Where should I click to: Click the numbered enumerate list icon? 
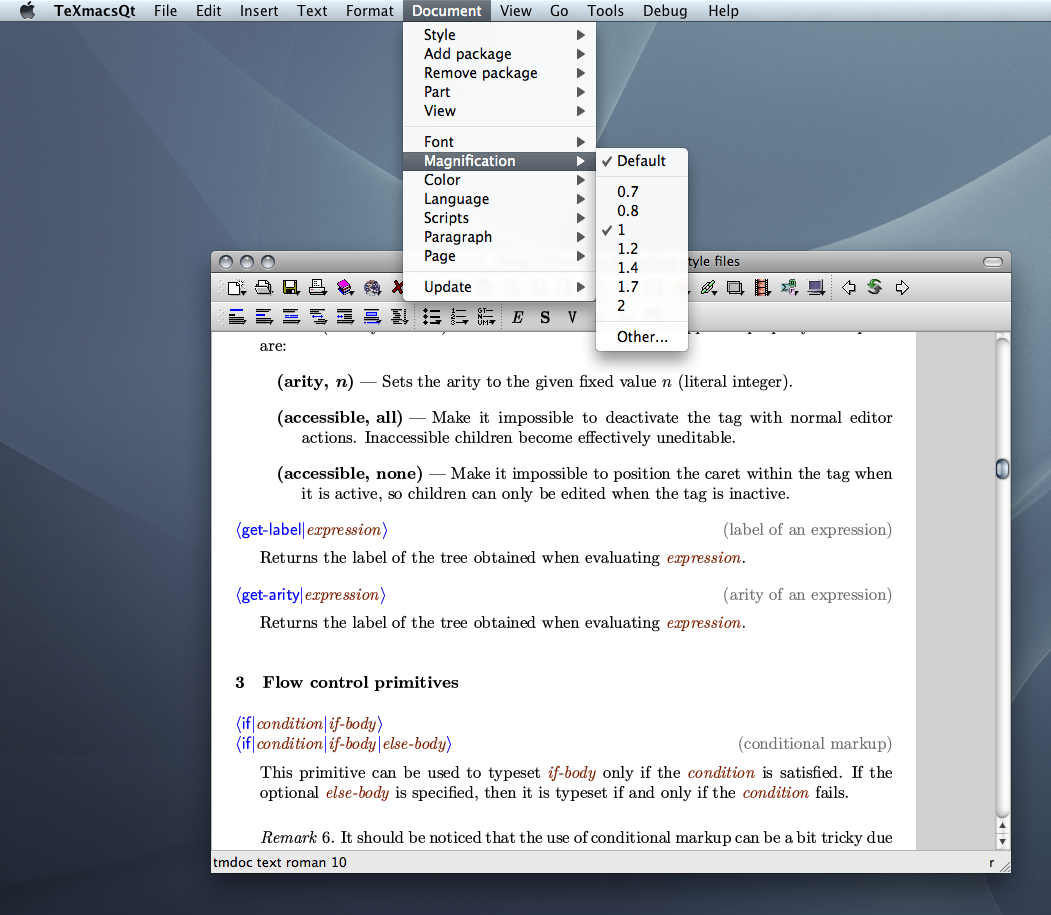coord(459,317)
